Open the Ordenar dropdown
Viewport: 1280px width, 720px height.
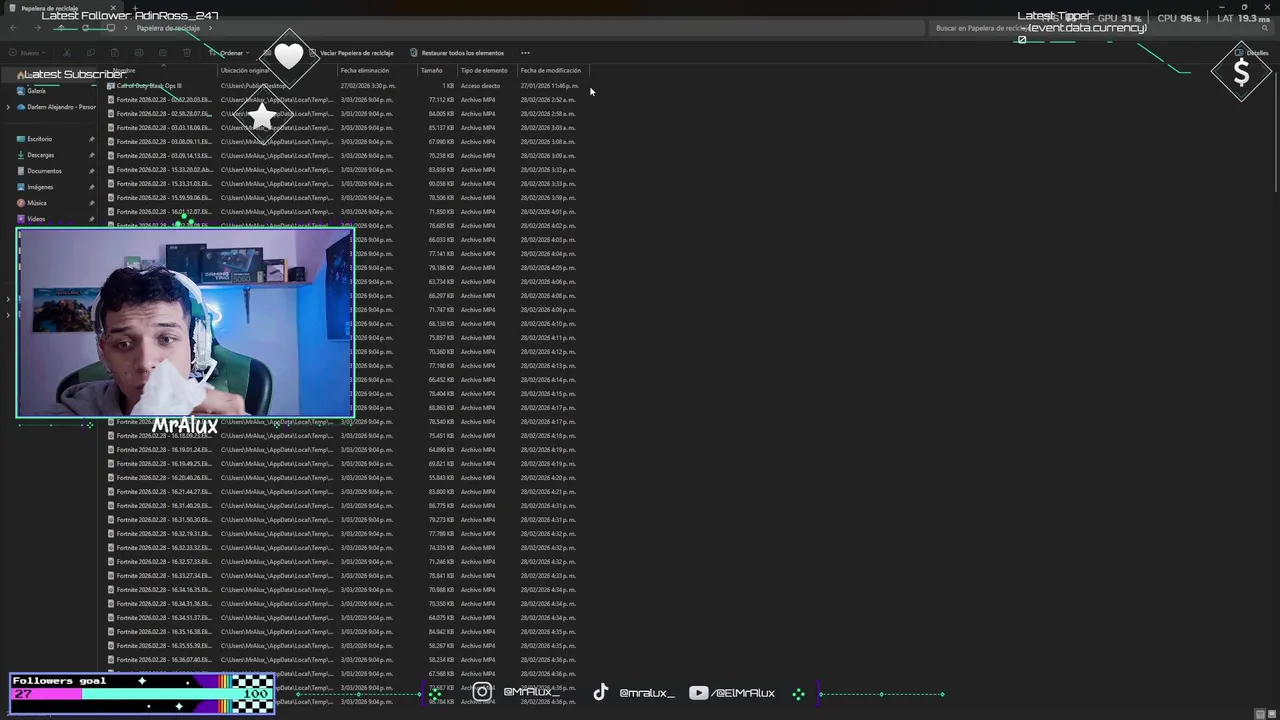coord(230,53)
